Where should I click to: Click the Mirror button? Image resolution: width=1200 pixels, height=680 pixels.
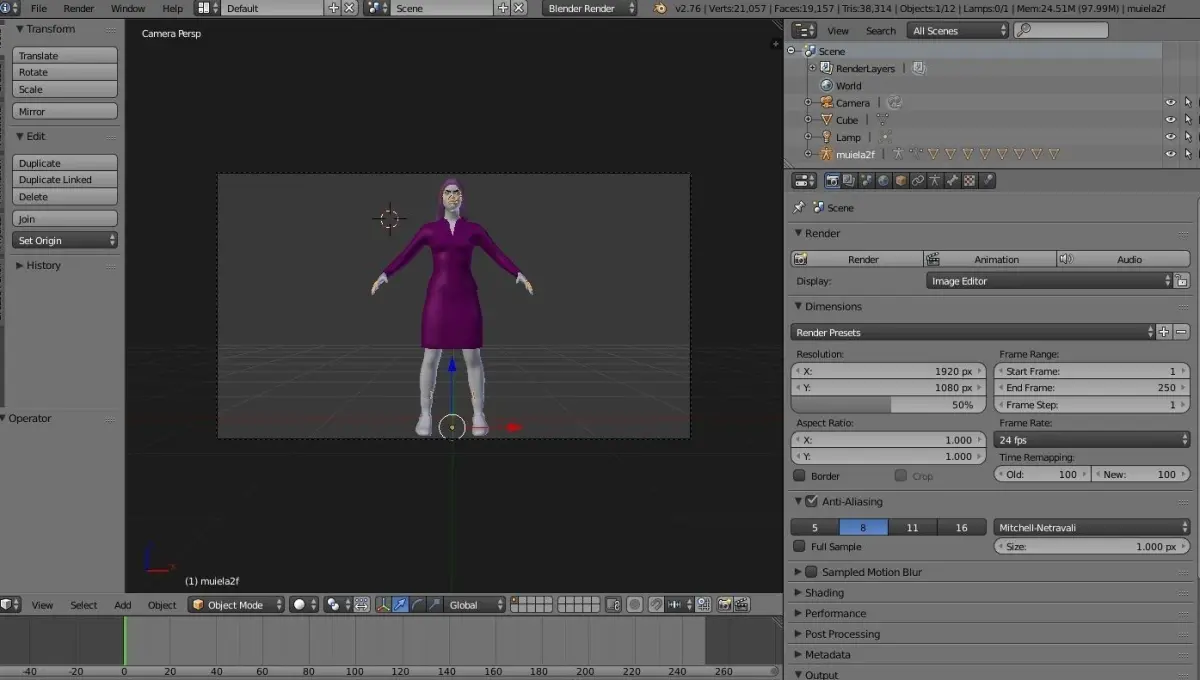[x=65, y=111]
